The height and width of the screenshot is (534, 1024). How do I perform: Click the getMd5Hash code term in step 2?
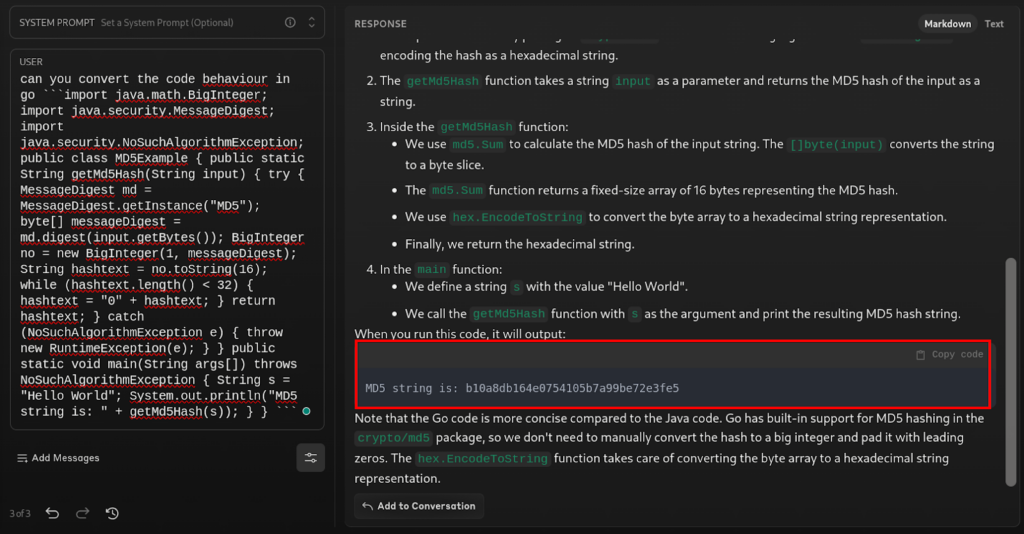point(443,81)
